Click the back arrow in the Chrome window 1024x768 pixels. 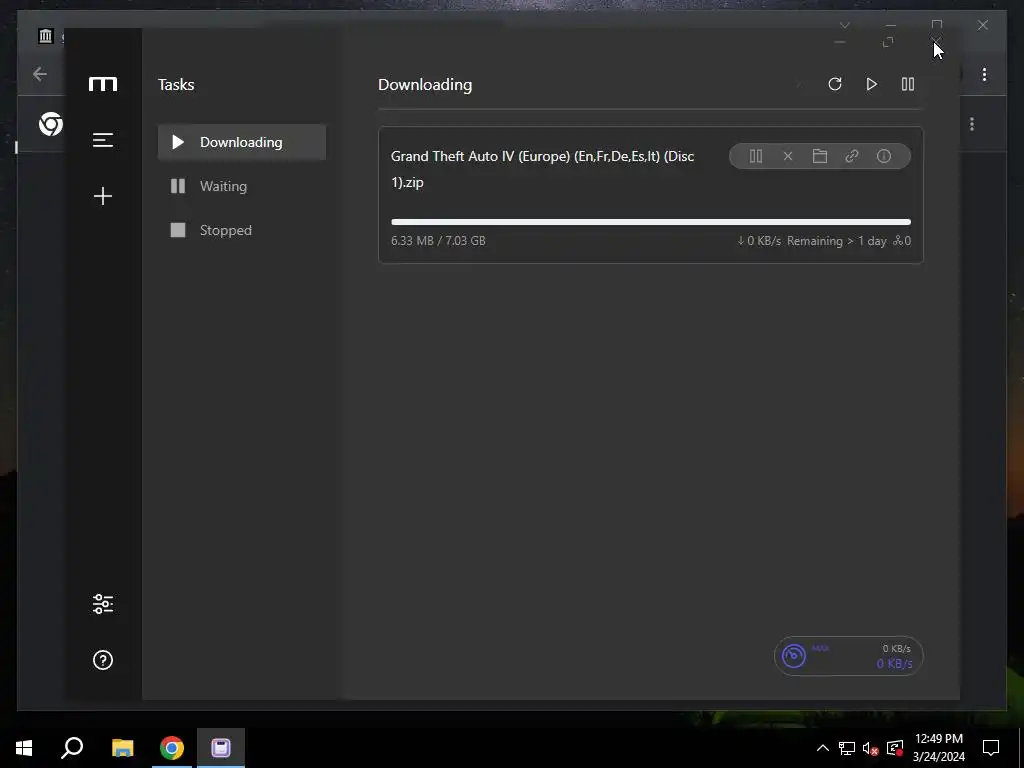tap(40, 74)
